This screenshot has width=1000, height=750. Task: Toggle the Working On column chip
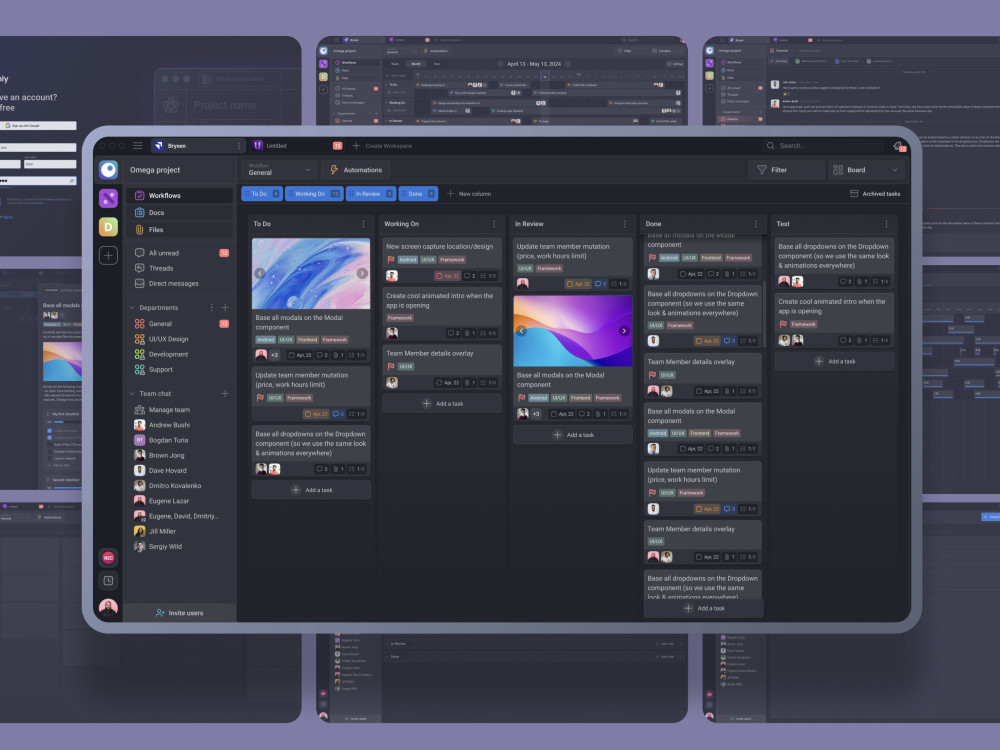(314, 194)
